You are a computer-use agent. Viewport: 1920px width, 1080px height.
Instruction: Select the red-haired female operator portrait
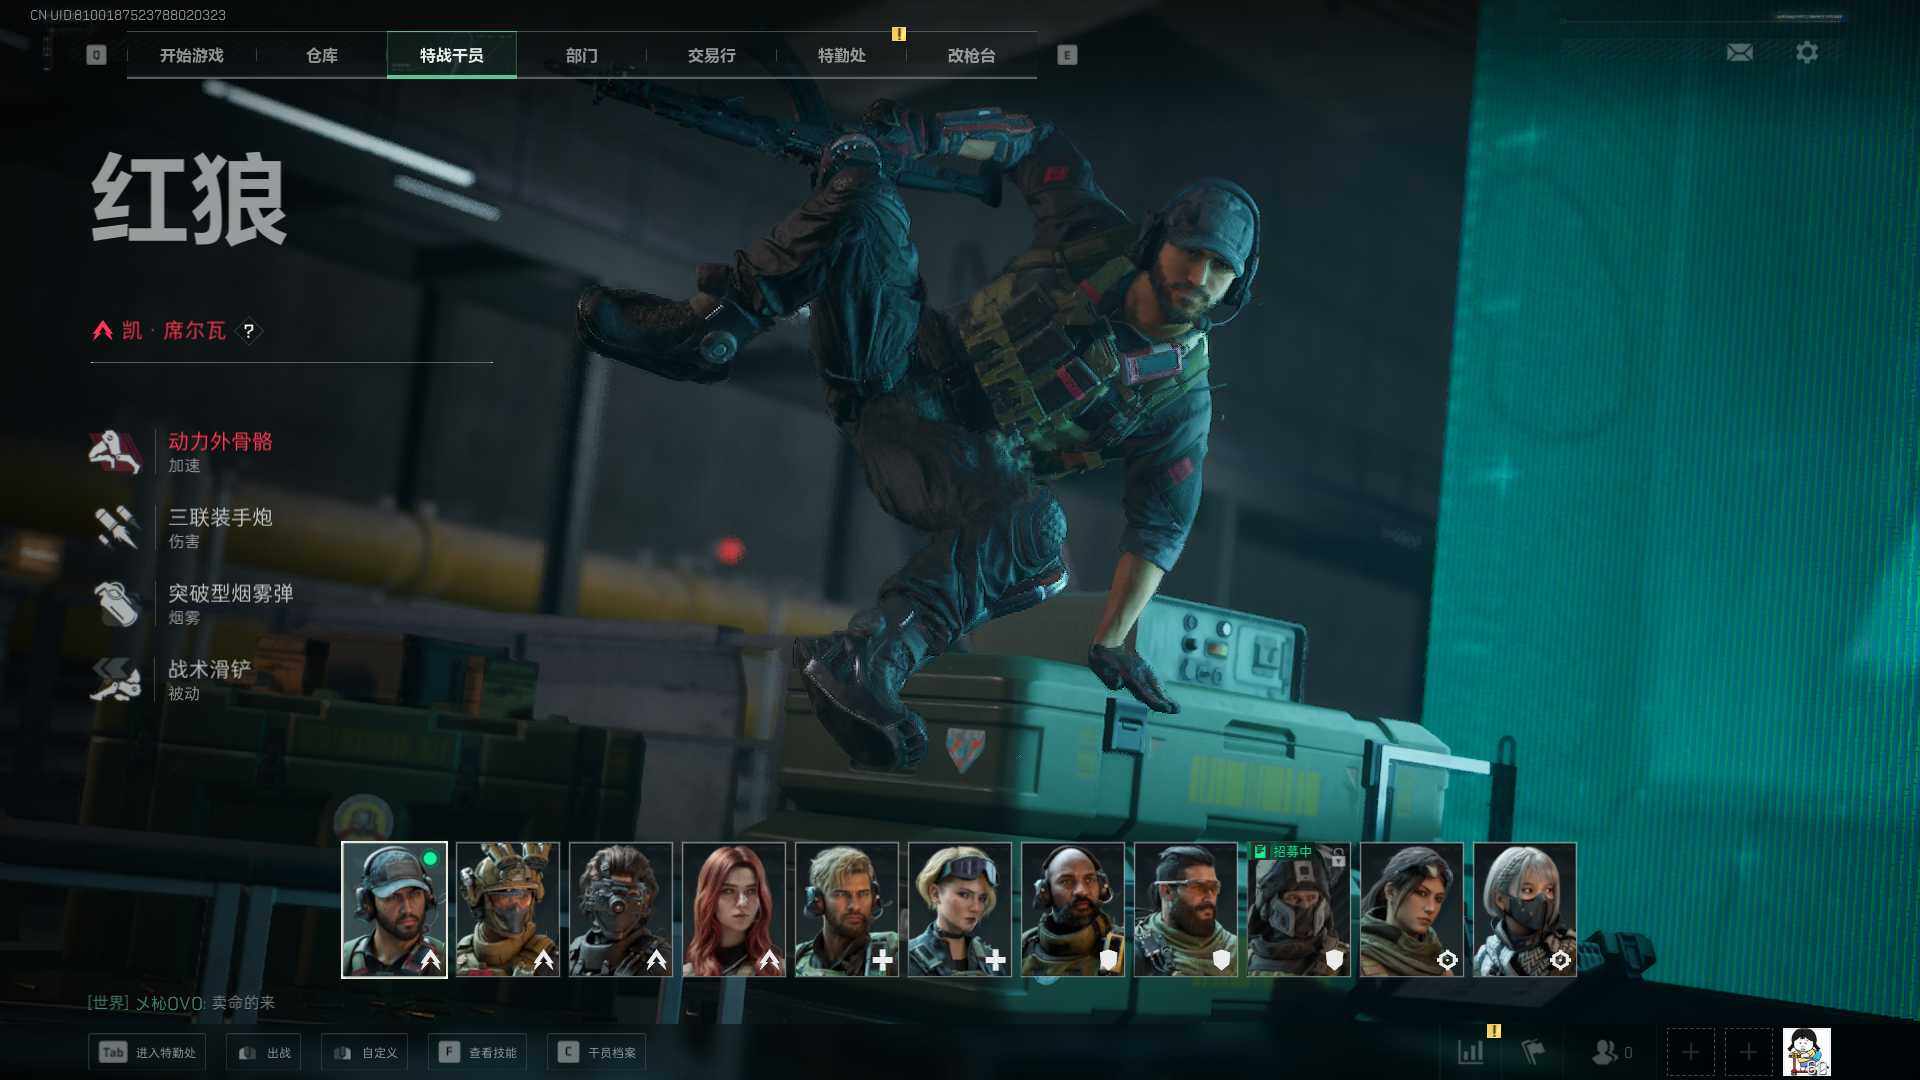coord(734,909)
